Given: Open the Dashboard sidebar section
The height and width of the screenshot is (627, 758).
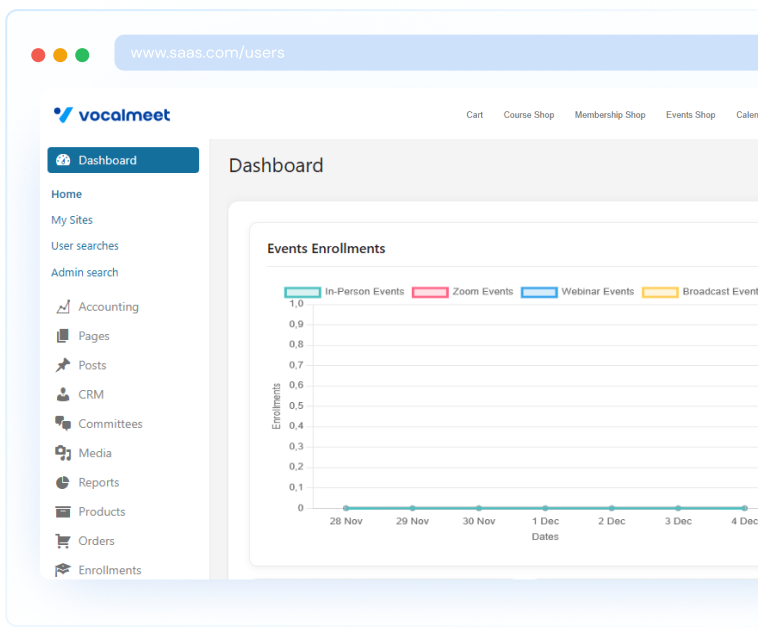Looking at the screenshot, I should (x=123, y=160).
